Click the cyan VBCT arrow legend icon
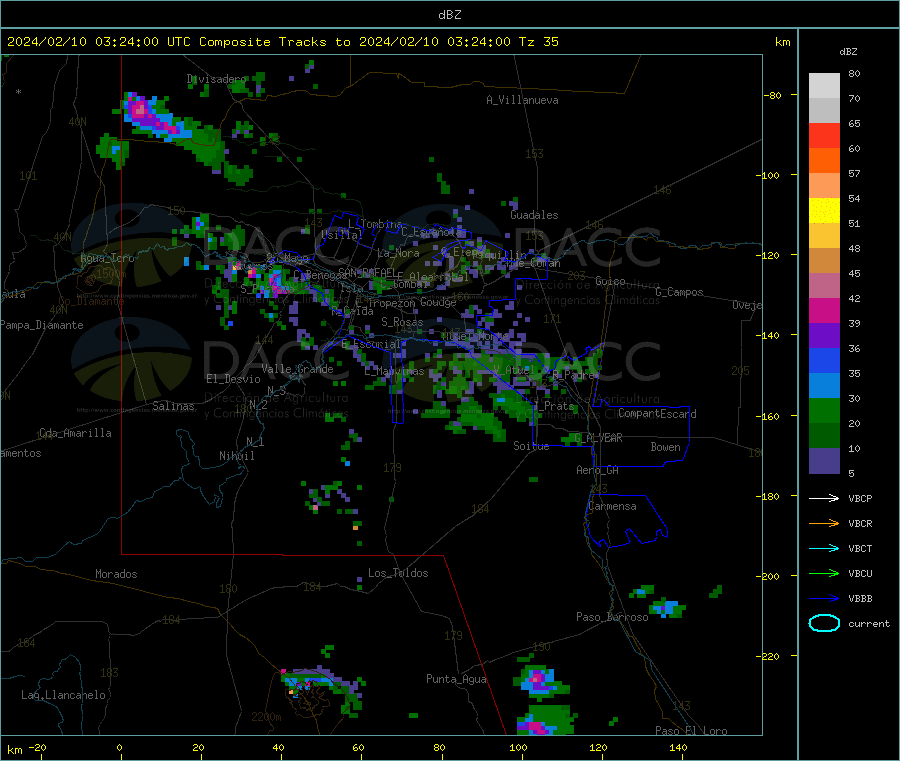 point(824,549)
